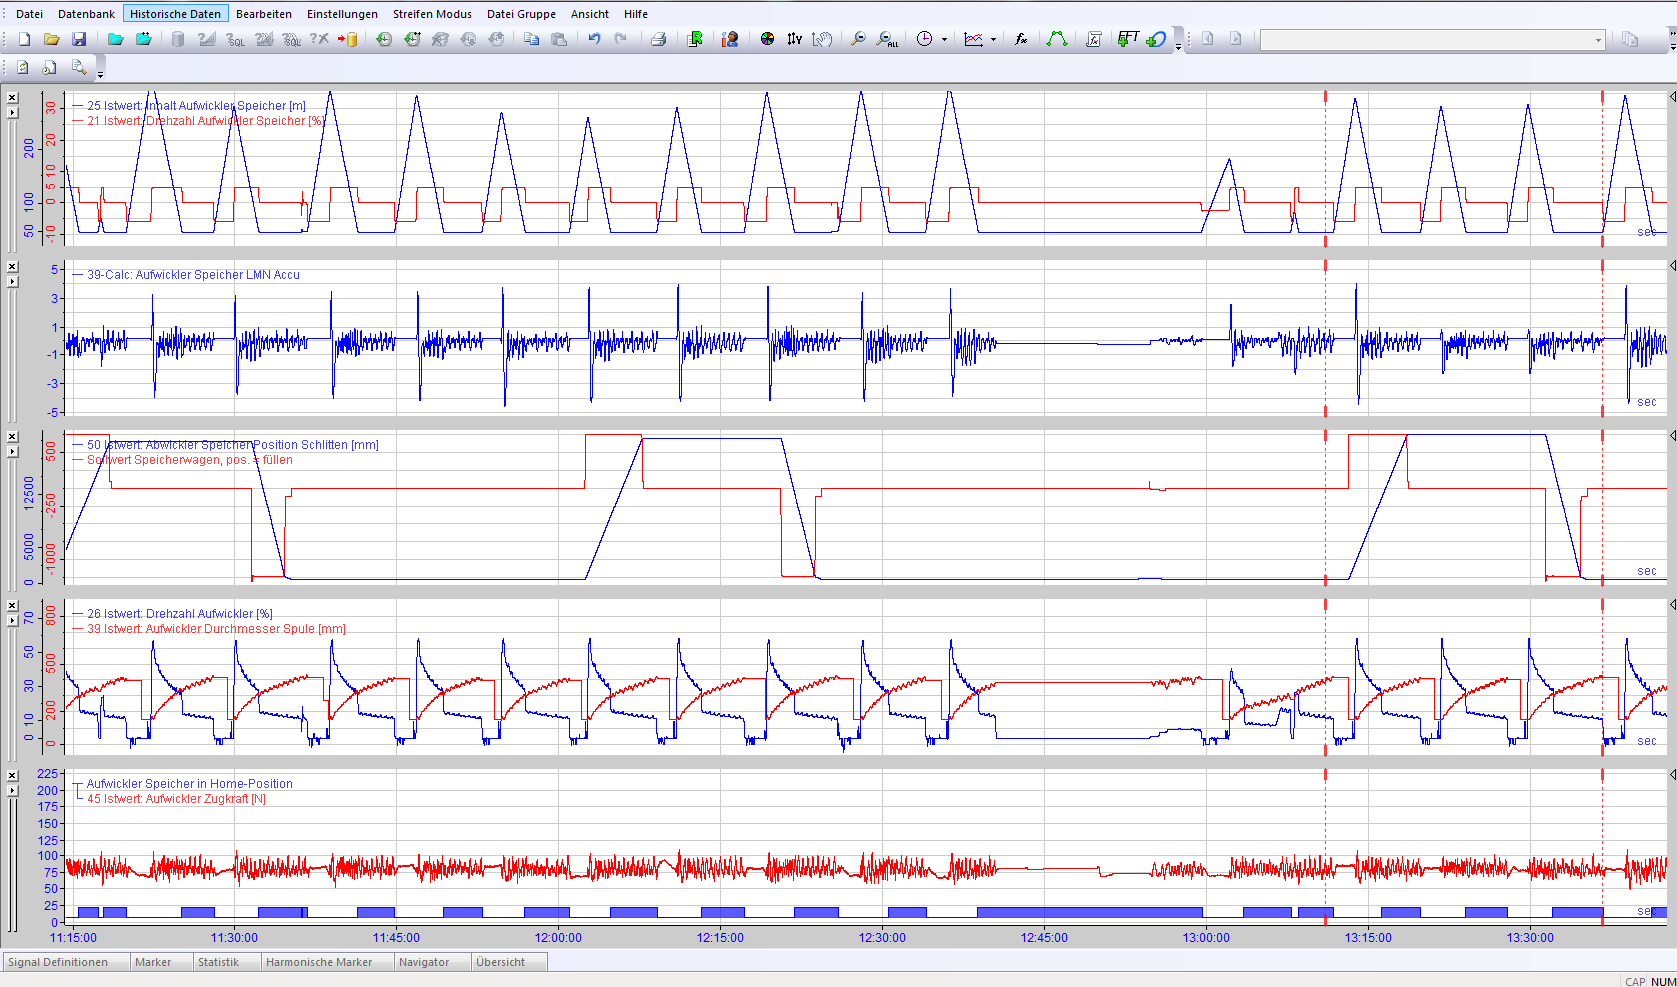Open the new document icon
The height and width of the screenshot is (987, 1677).
(24, 39)
